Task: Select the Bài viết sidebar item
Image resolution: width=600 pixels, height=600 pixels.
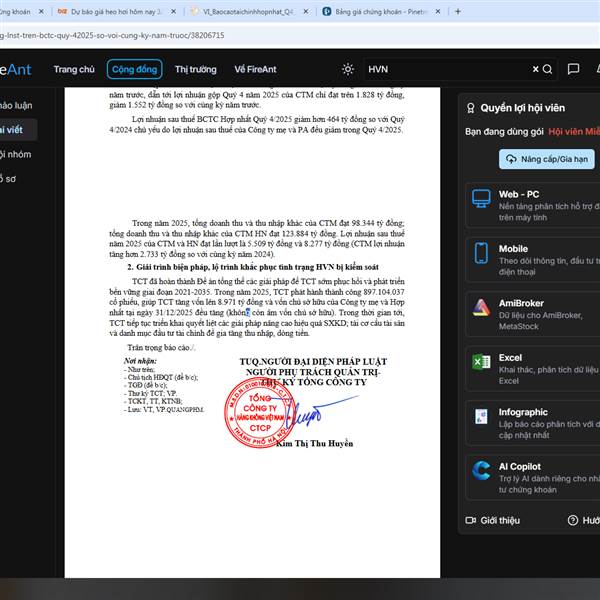Action: pos(17,130)
